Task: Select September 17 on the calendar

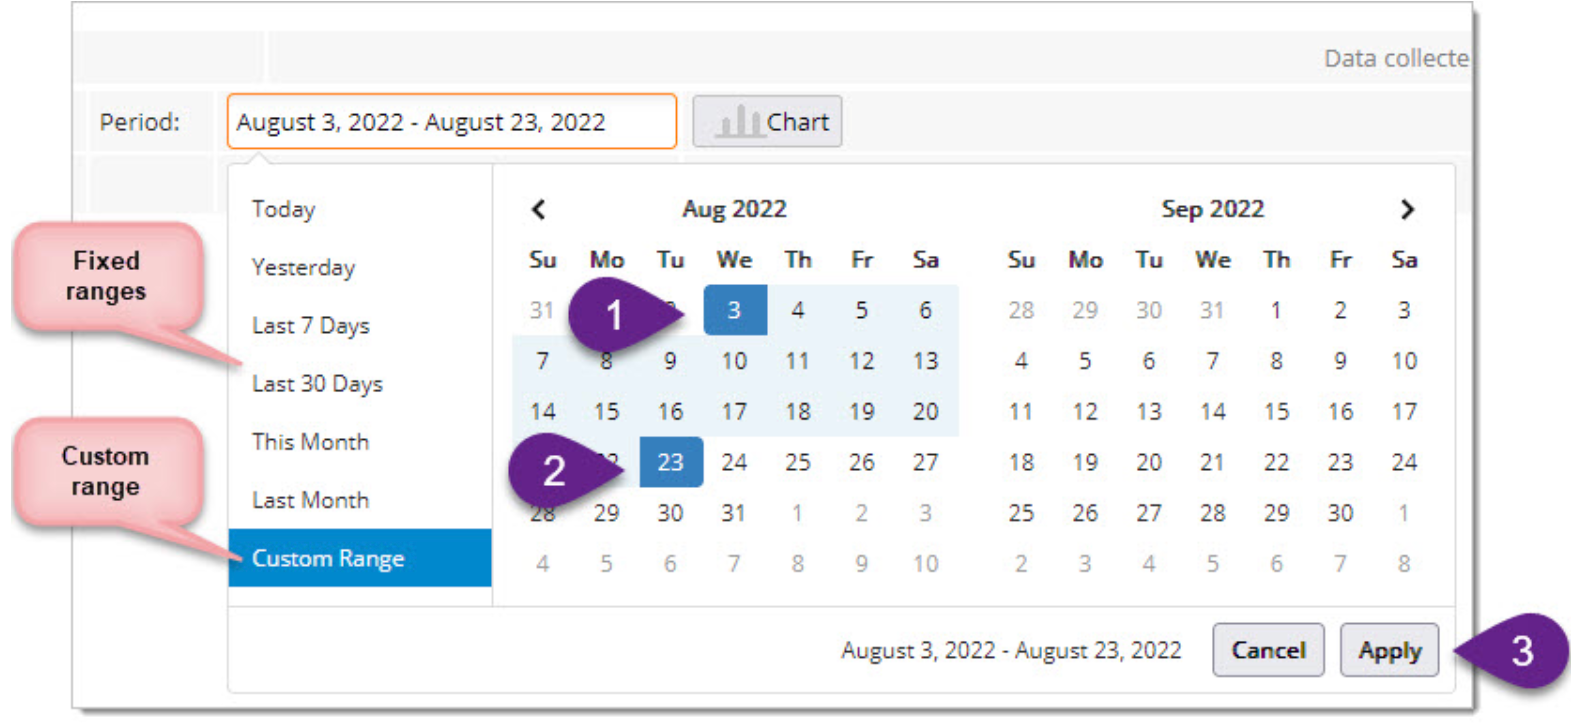Action: 1404,411
